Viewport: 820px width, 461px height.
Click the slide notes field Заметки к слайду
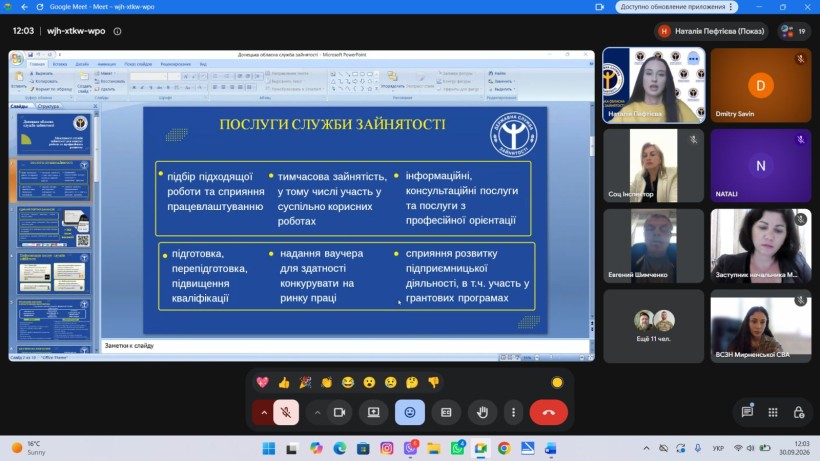pyautogui.click(x=345, y=345)
